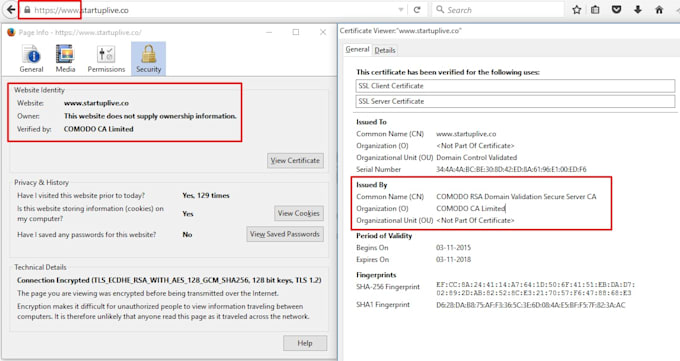The width and height of the screenshot is (680, 361).
Task: Select the Security panel in Page Info
Action: click(x=148, y=59)
